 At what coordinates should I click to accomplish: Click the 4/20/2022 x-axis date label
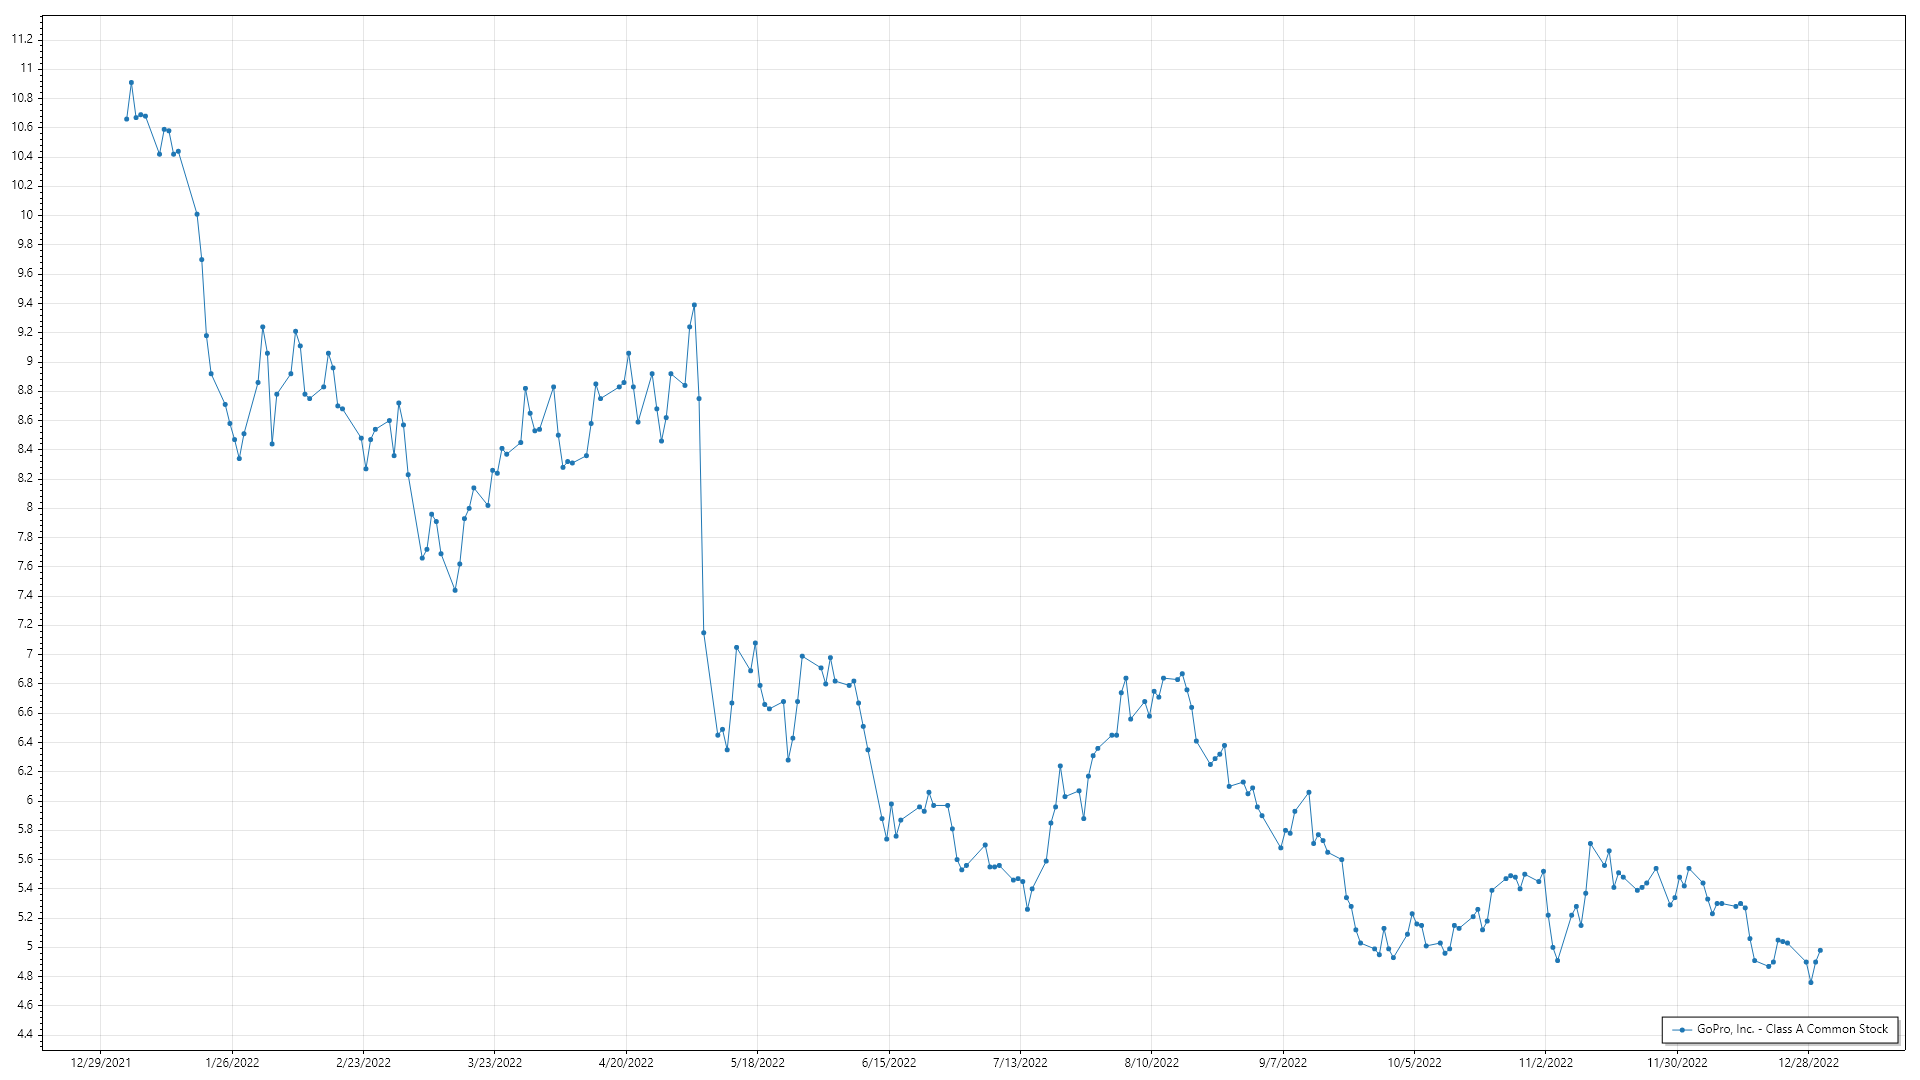[x=626, y=1063]
